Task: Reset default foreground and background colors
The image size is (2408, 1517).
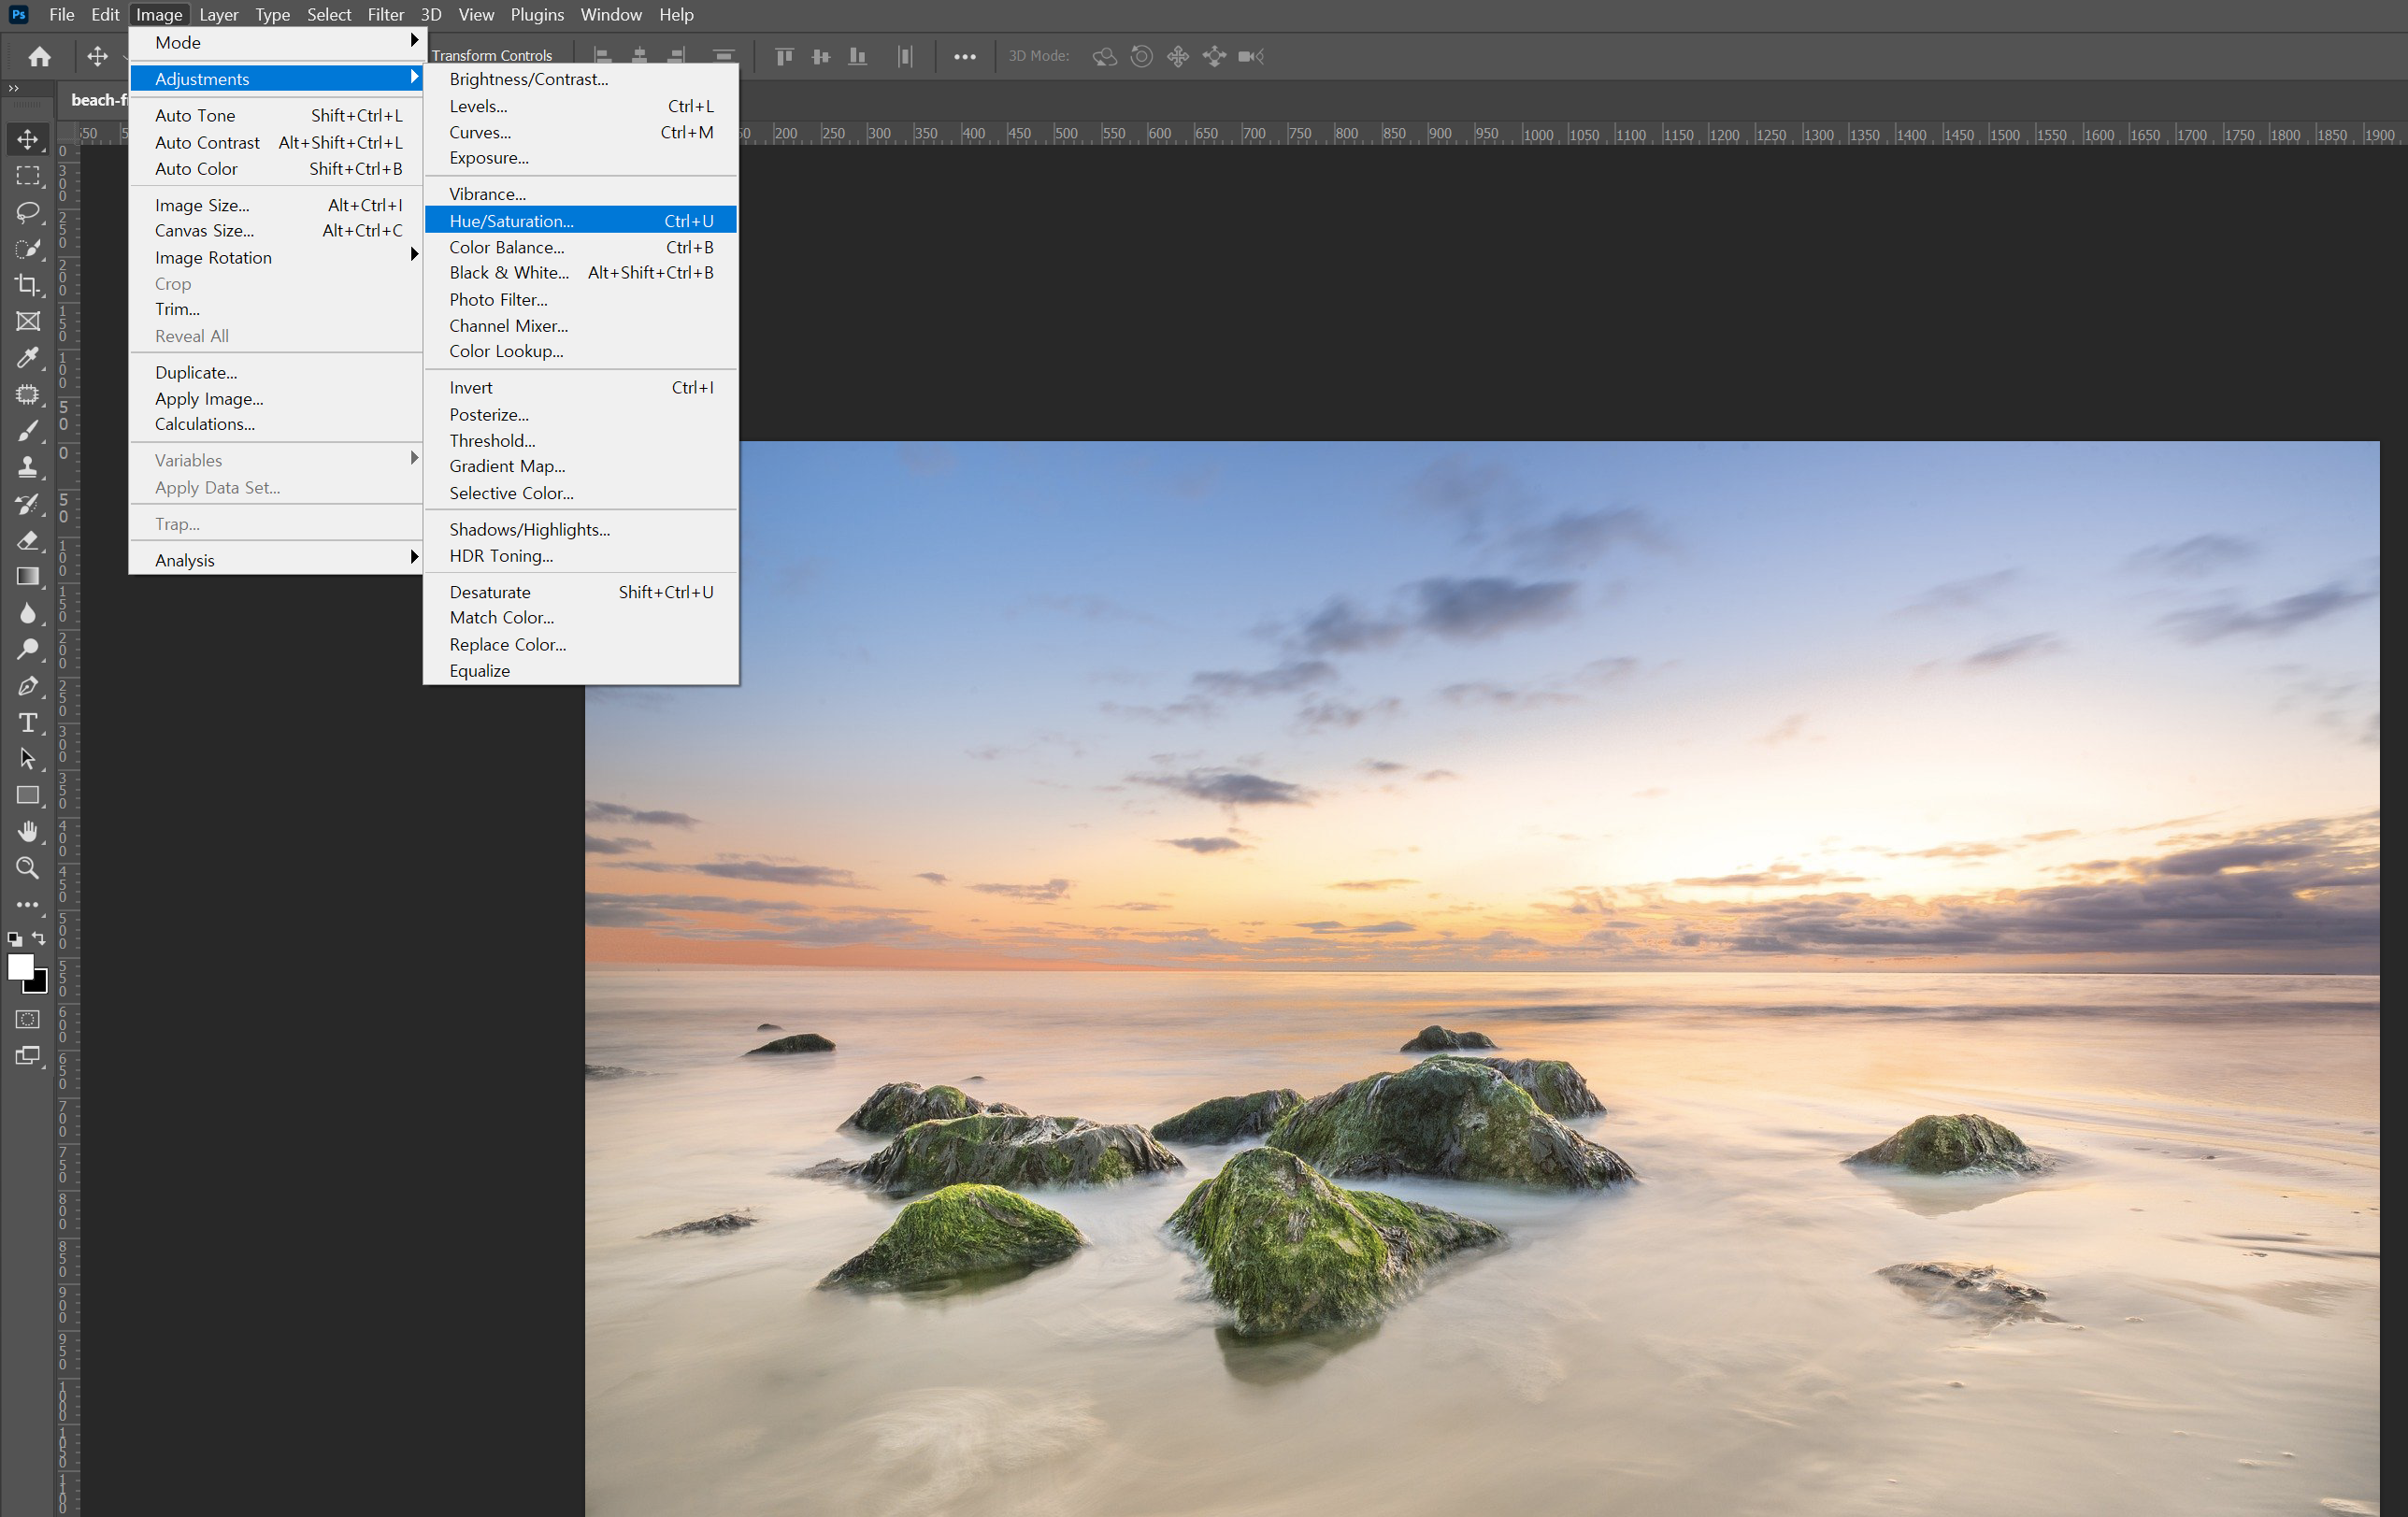Action: coord(14,939)
